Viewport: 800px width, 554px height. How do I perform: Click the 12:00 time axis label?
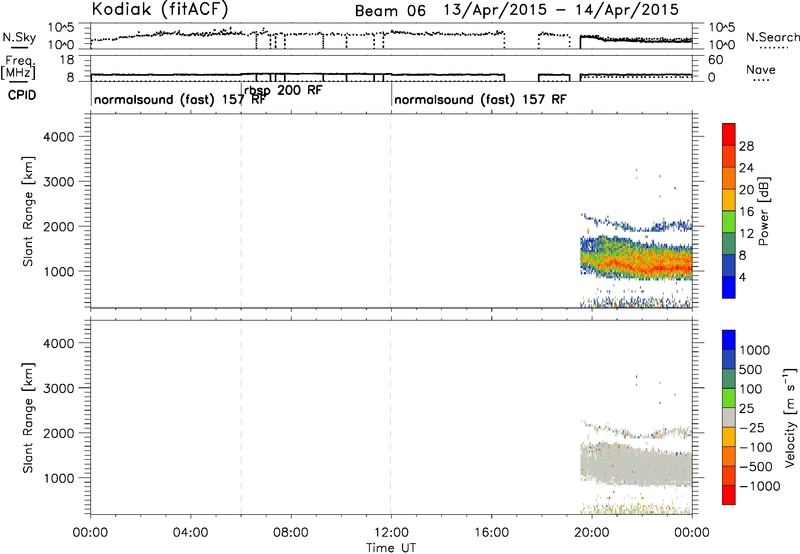pyautogui.click(x=391, y=533)
